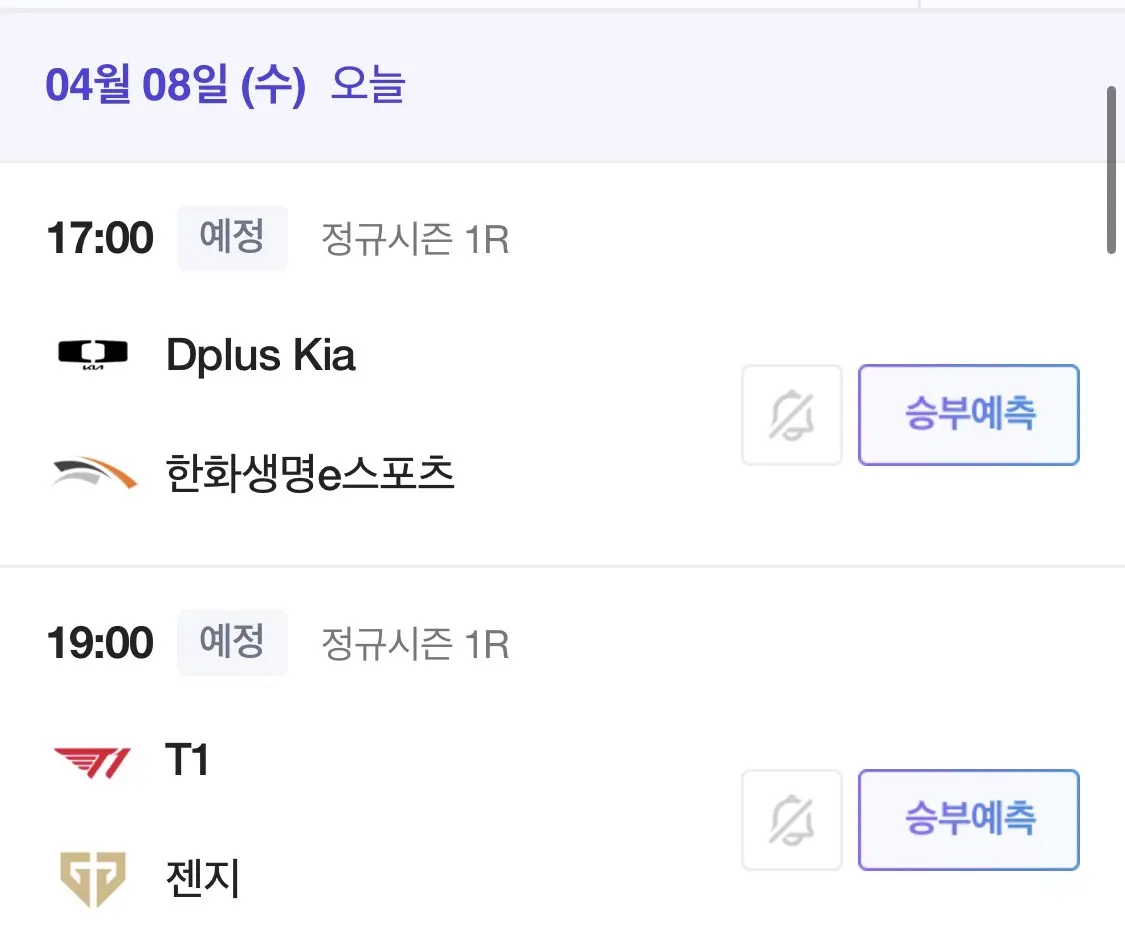Click the 젠지 team logo

93,879
